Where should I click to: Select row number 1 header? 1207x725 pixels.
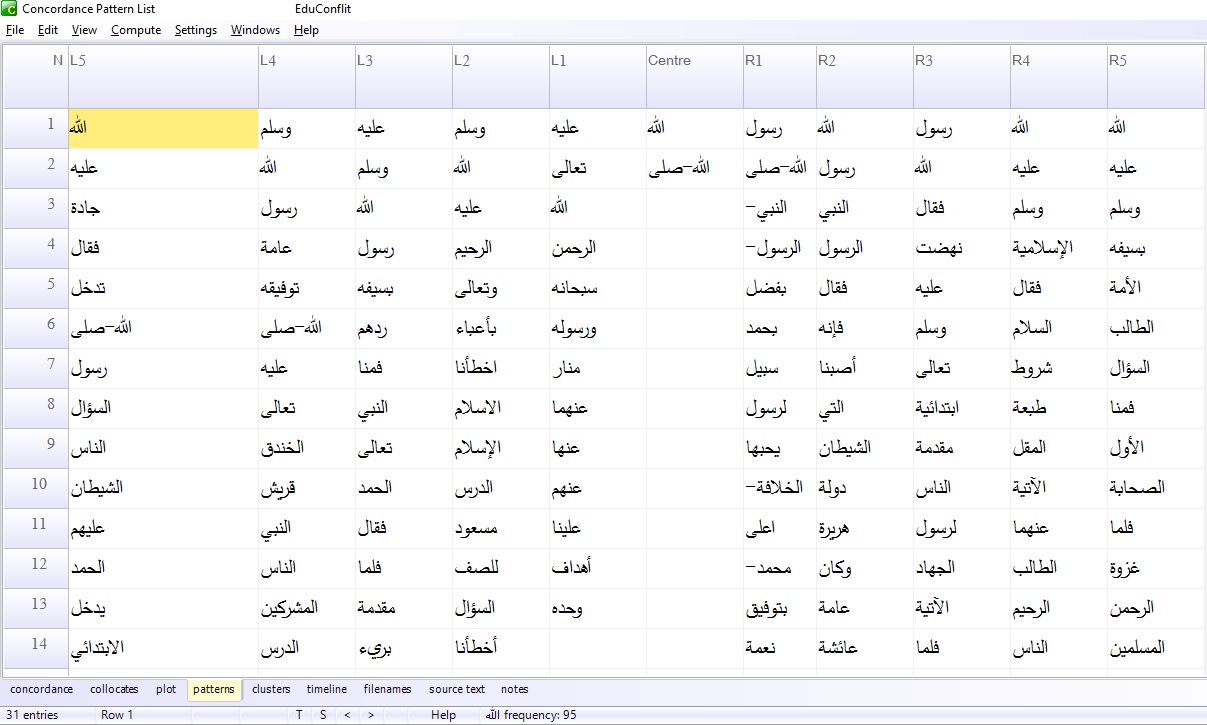tap(36, 128)
